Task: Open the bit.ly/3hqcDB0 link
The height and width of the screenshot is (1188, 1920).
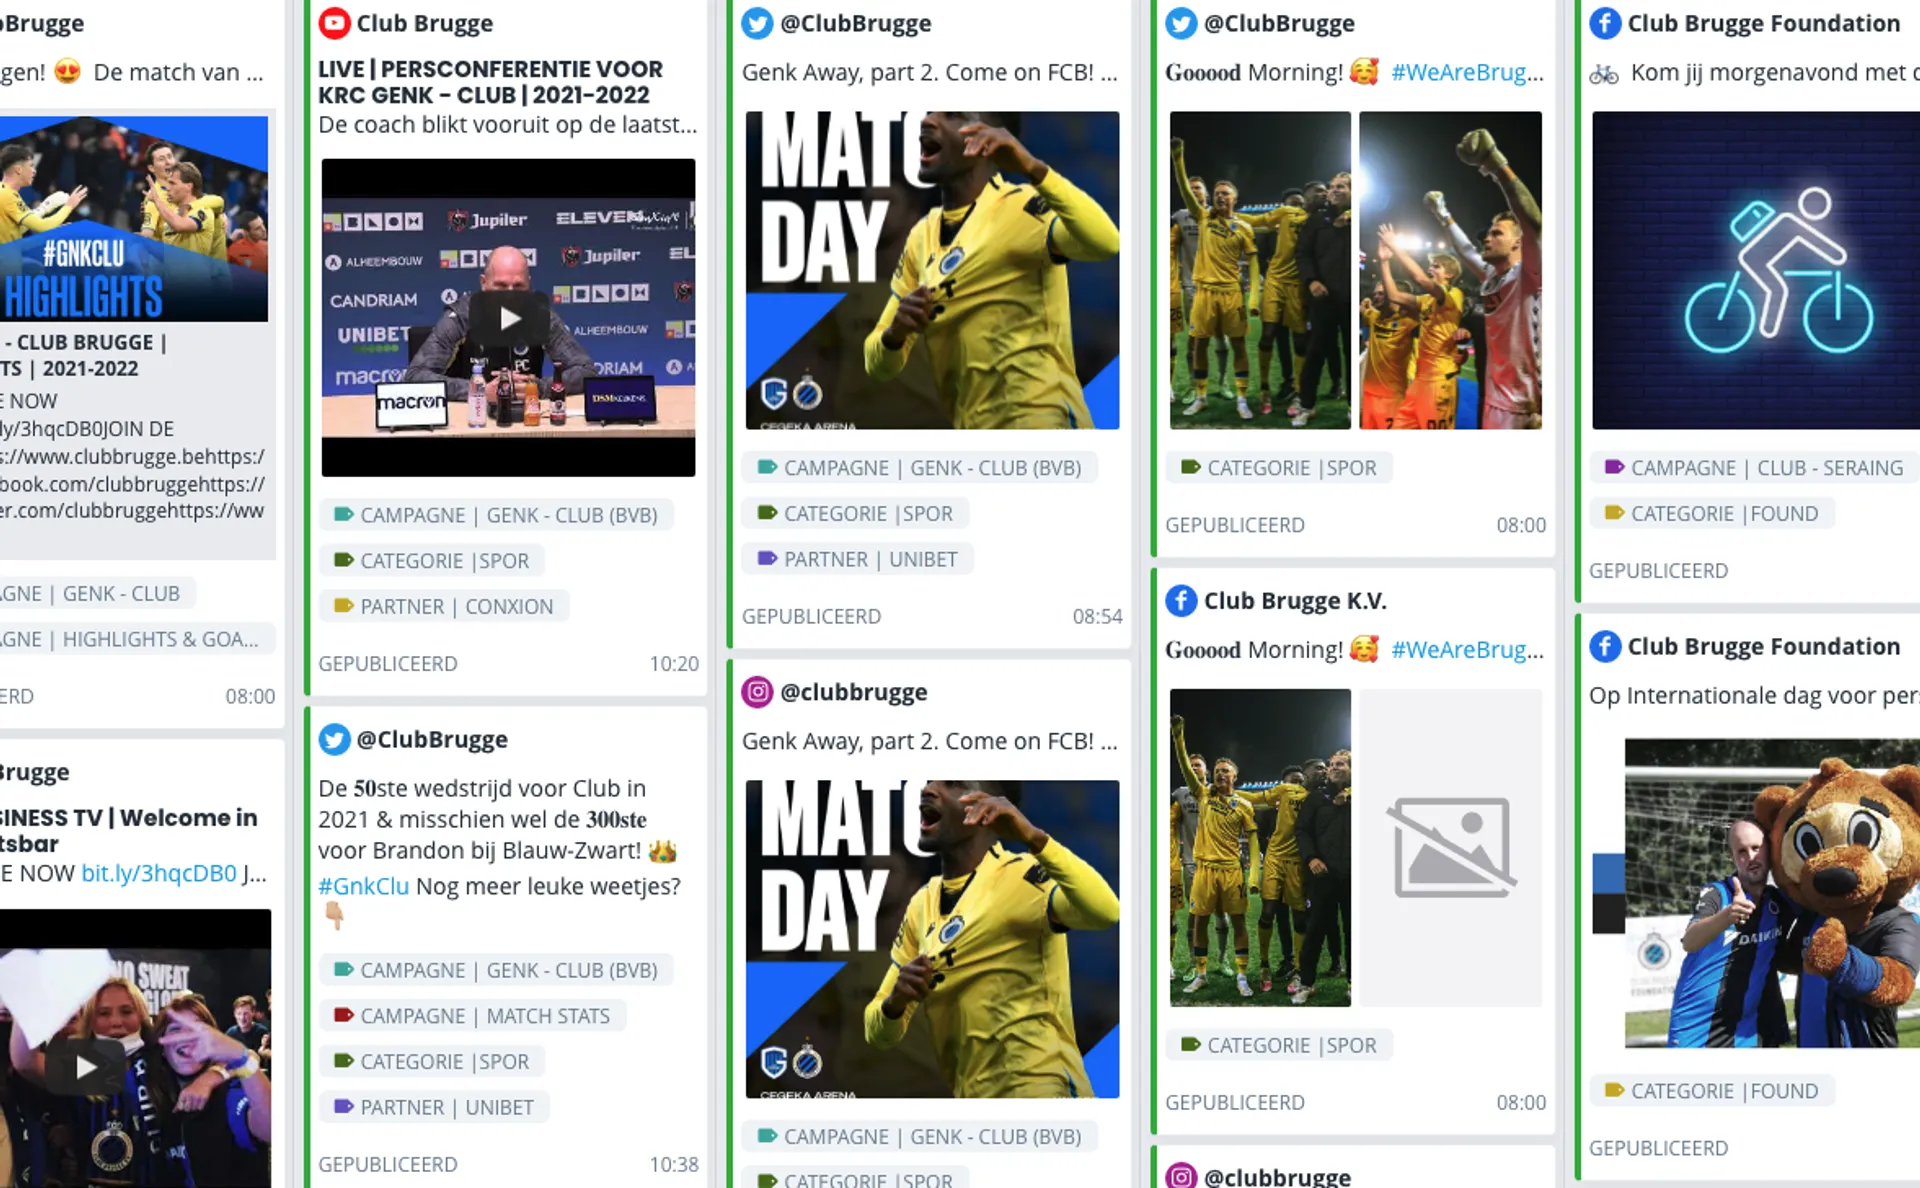Action: (159, 873)
